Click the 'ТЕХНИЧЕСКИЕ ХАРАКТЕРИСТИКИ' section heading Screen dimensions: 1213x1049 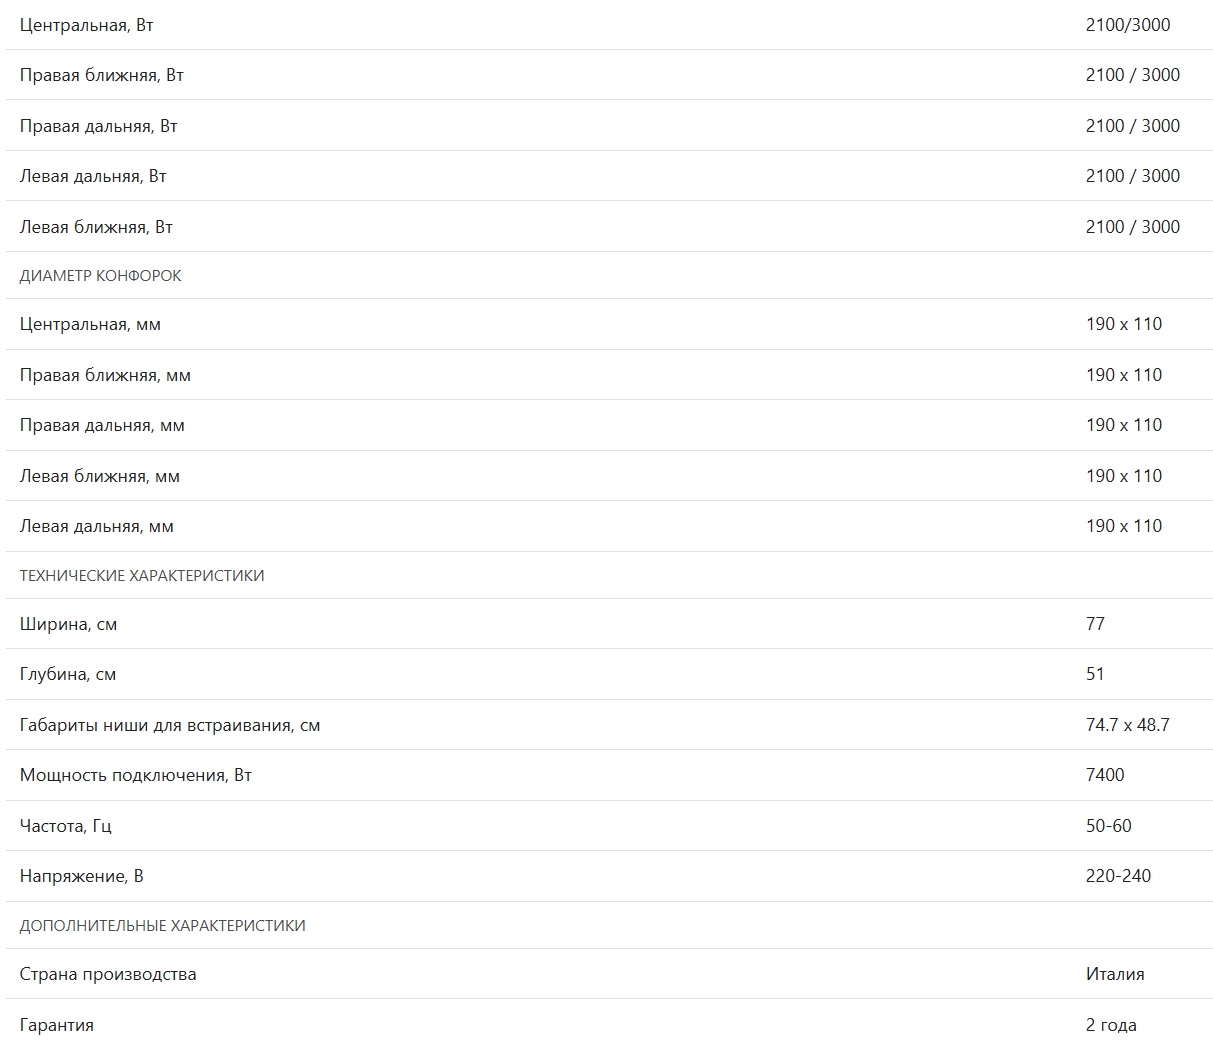[142, 576]
